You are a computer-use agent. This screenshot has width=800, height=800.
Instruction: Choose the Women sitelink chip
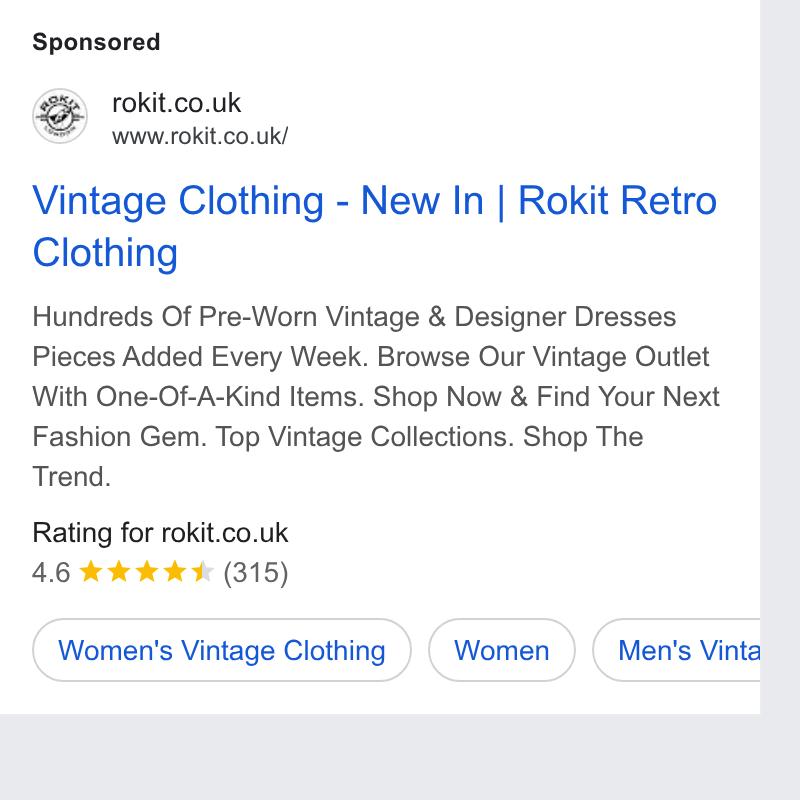(502, 650)
